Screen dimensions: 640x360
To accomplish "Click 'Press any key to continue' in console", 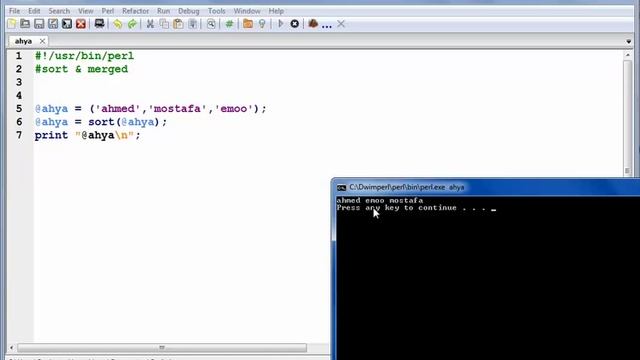I will [396, 208].
